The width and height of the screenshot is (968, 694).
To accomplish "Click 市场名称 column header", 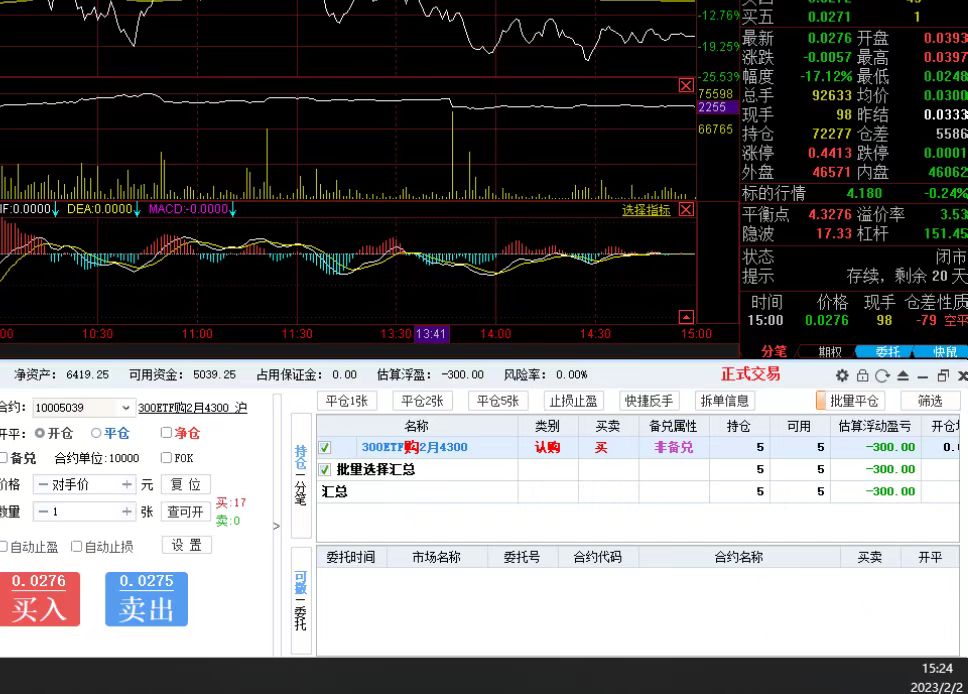I will pyautogui.click(x=436, y=557).
